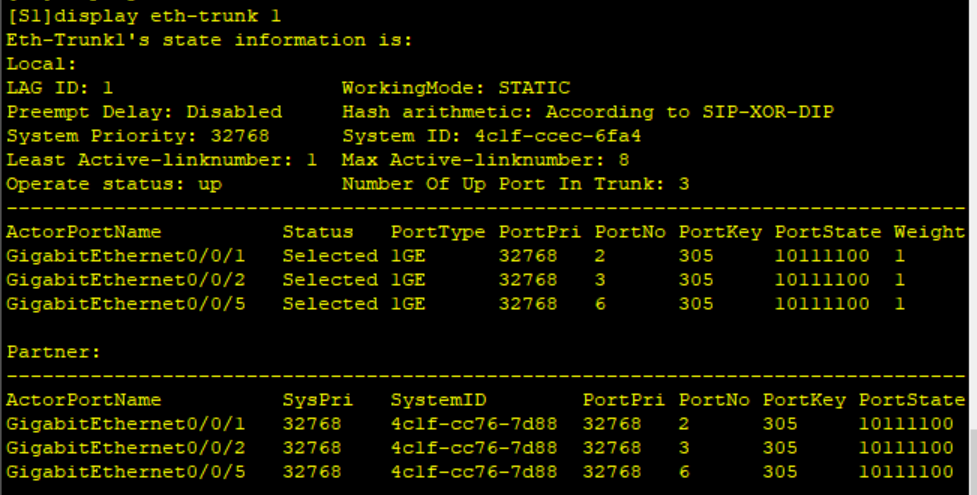Image resolution: width=977 pixels, height=495 pixels.
Task: Select the "Eth-Trunk1's state information is:" line
Action: 209,41
